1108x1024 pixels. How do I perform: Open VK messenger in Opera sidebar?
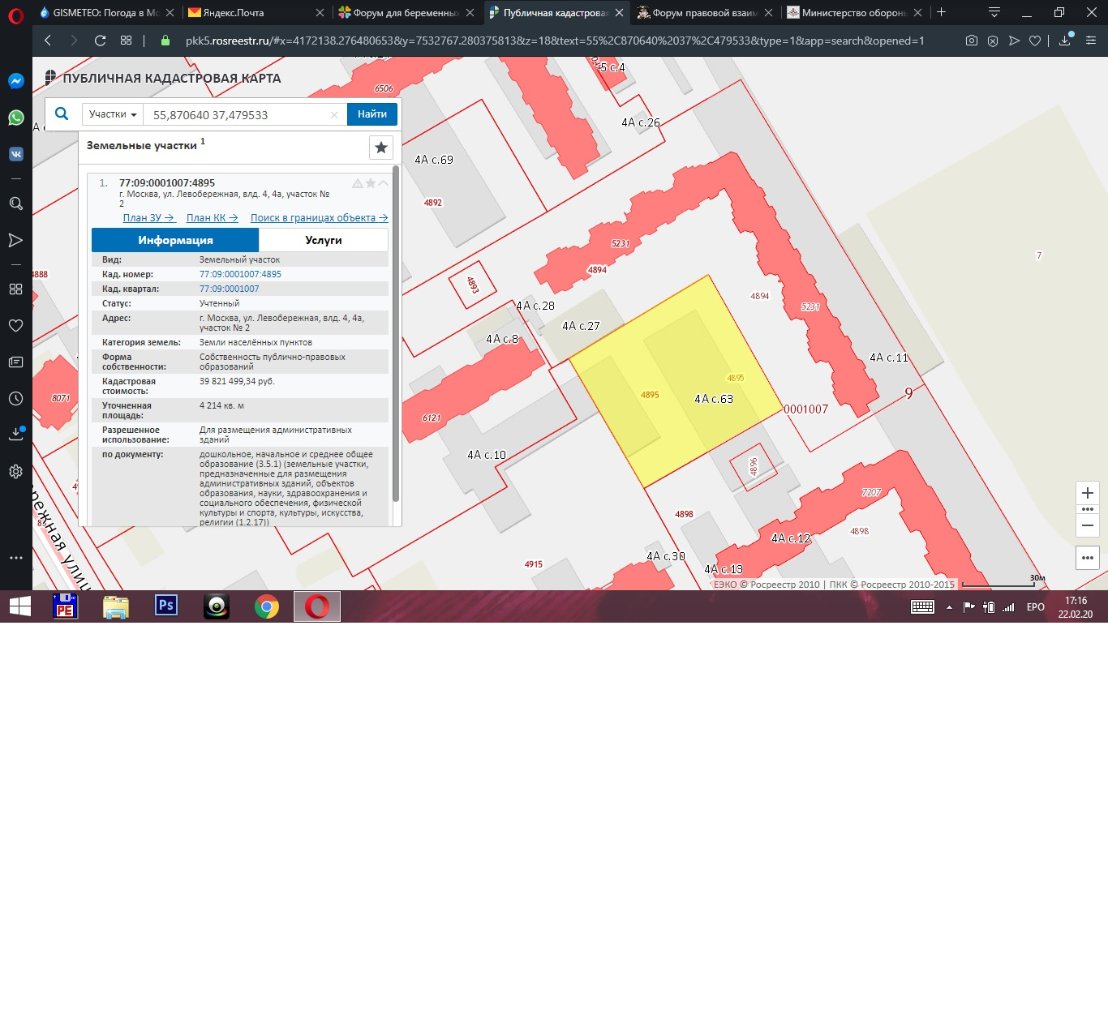(16, 154)
